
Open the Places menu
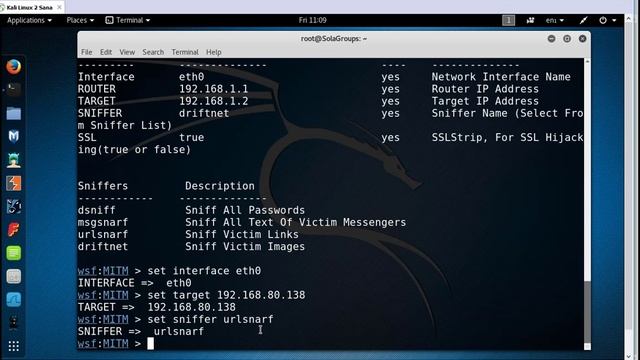[x=80, y=20]
